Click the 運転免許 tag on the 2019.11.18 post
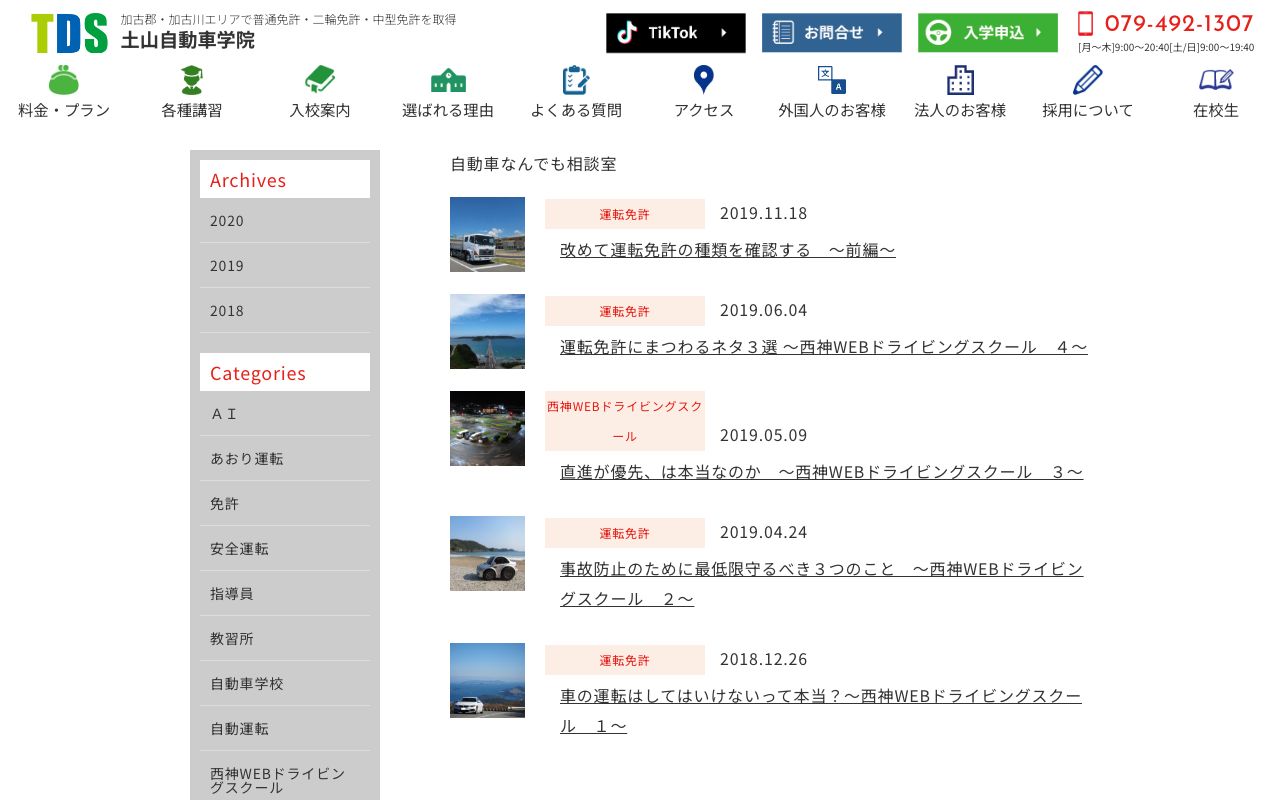Screen dimensions: 1280x800 (x=624, y=214)
